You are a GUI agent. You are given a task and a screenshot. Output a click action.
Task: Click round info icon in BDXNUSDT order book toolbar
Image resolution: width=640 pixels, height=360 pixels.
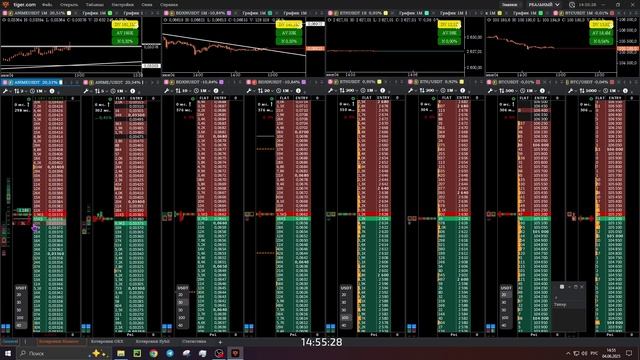point(216,91)
